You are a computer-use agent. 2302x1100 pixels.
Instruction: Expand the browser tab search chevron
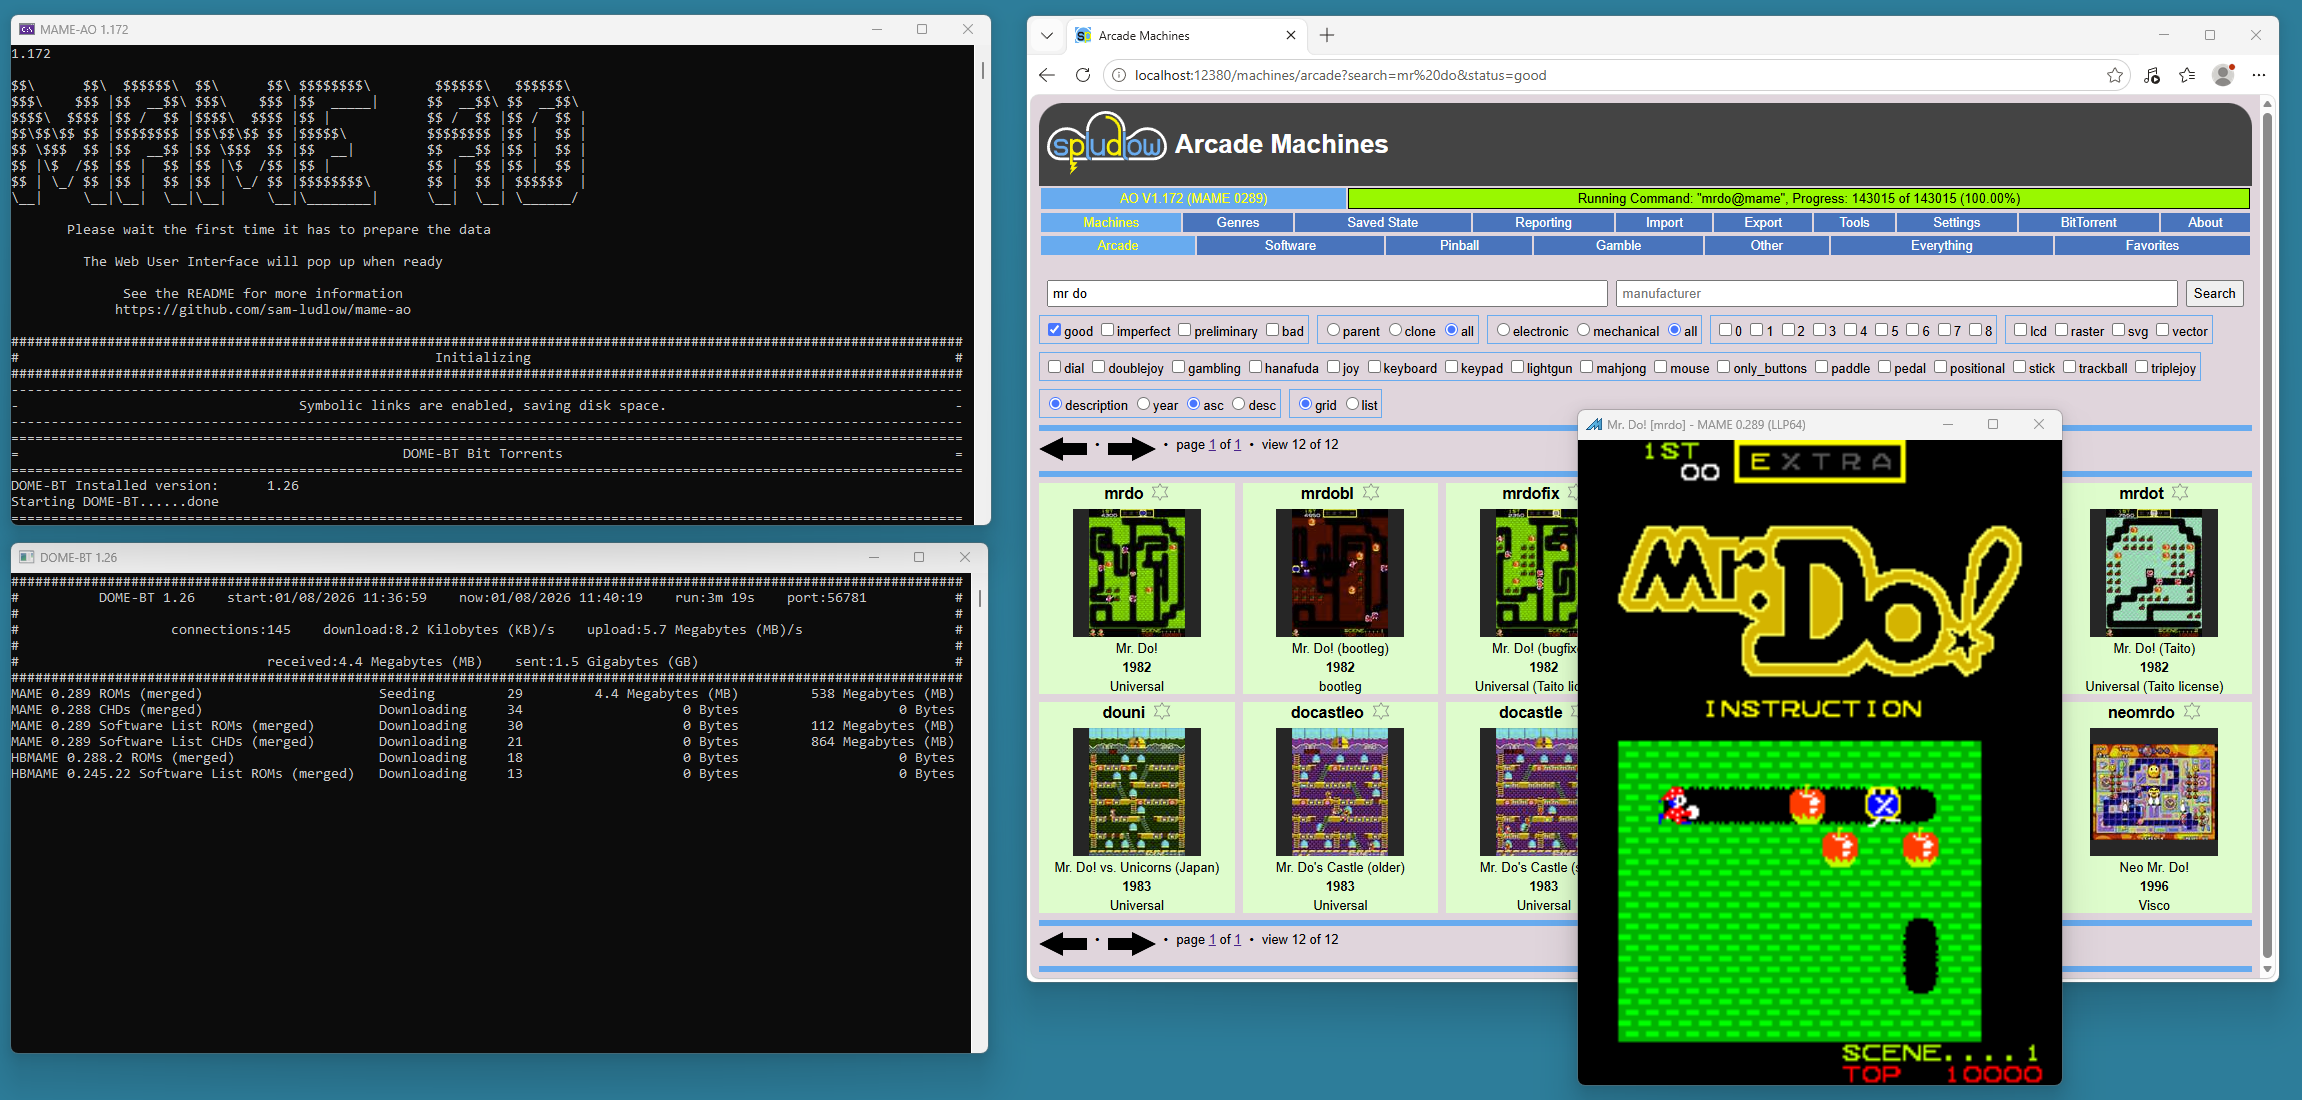pyautogui.click(x=1047, y=35)
